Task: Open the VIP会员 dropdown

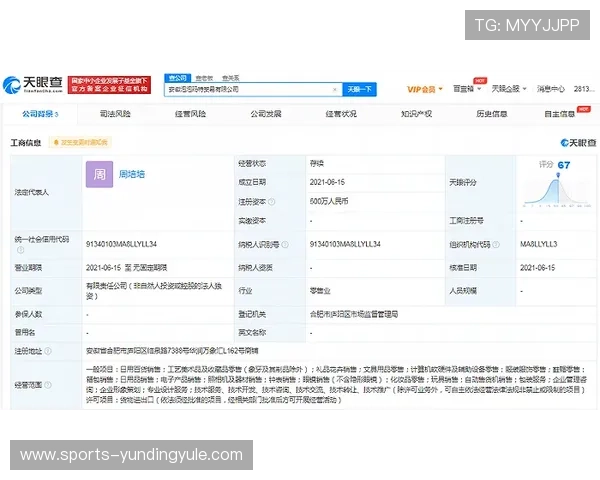Action: pos(425,89)
